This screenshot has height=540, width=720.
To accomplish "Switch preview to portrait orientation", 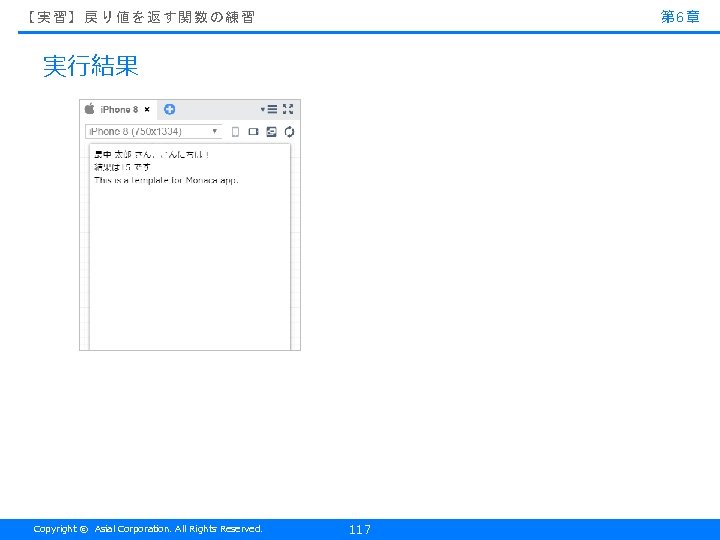I will tap(235, 132).
